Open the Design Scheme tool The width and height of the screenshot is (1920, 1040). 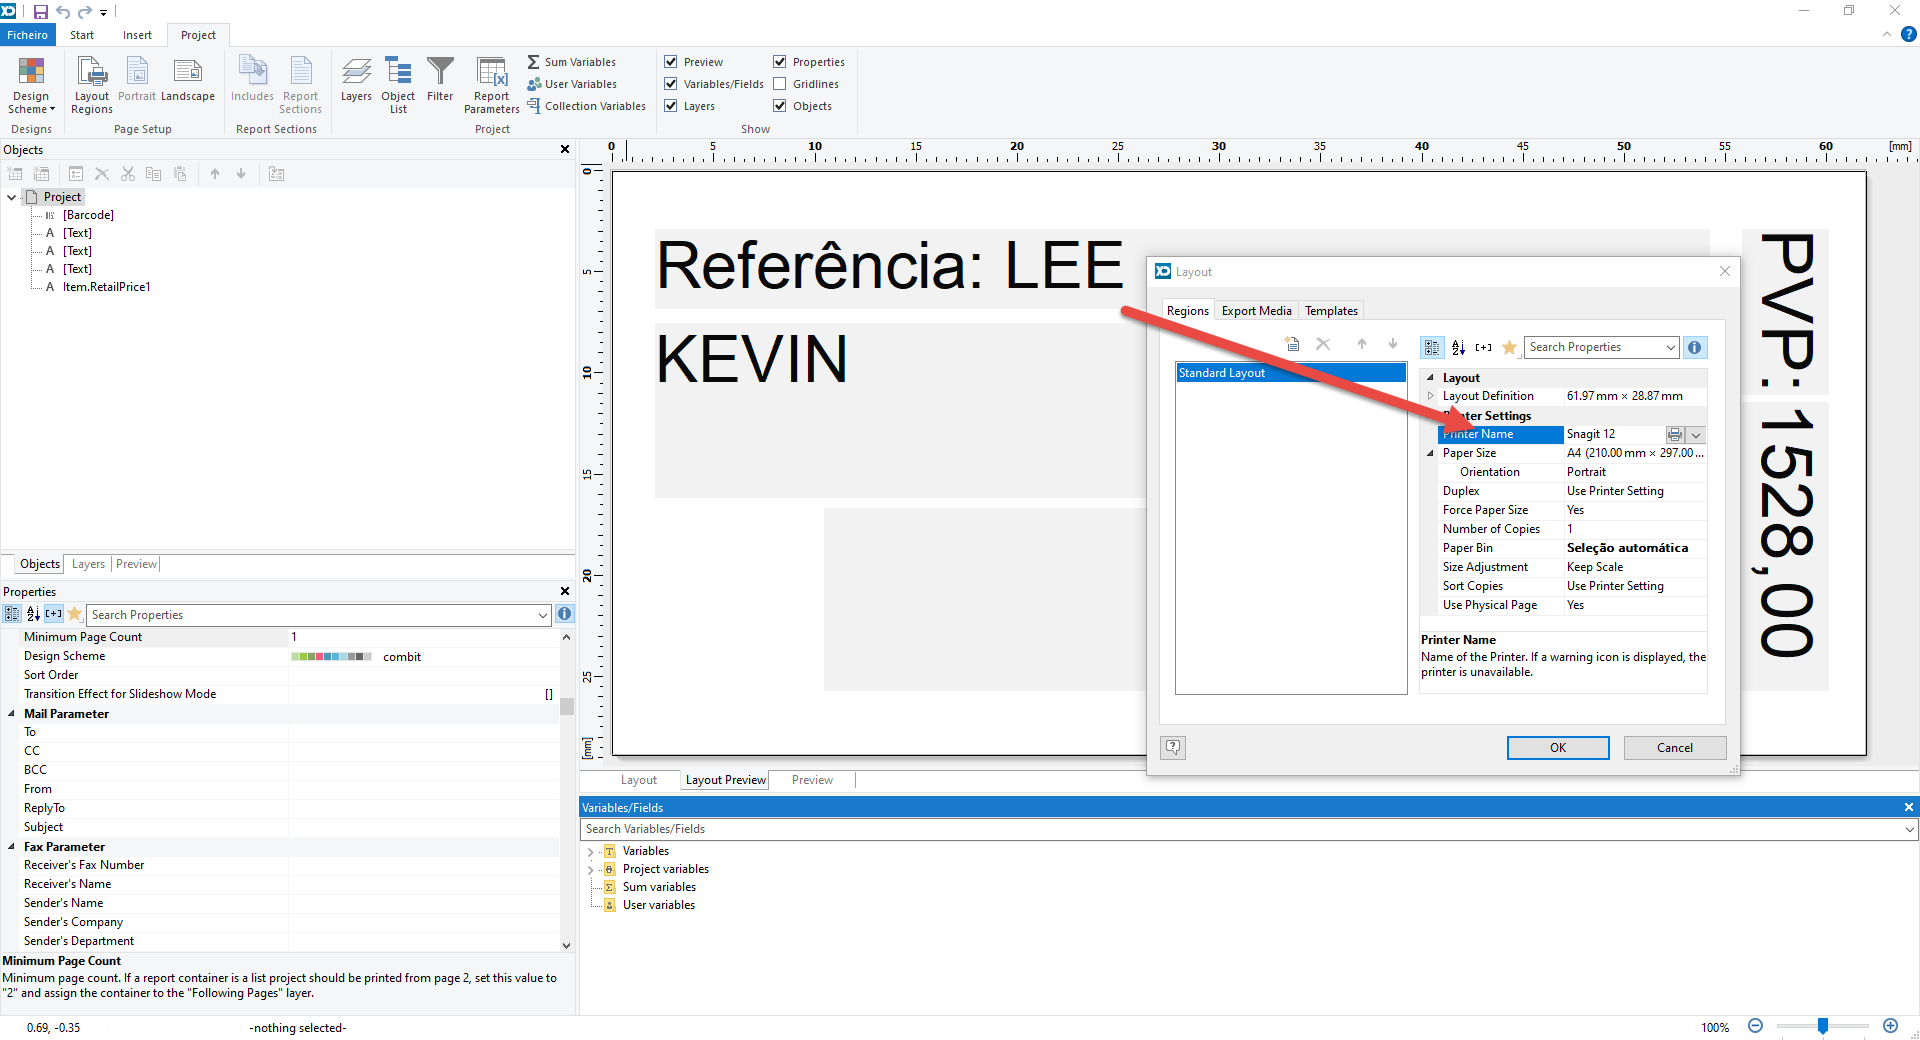(31, 84)
